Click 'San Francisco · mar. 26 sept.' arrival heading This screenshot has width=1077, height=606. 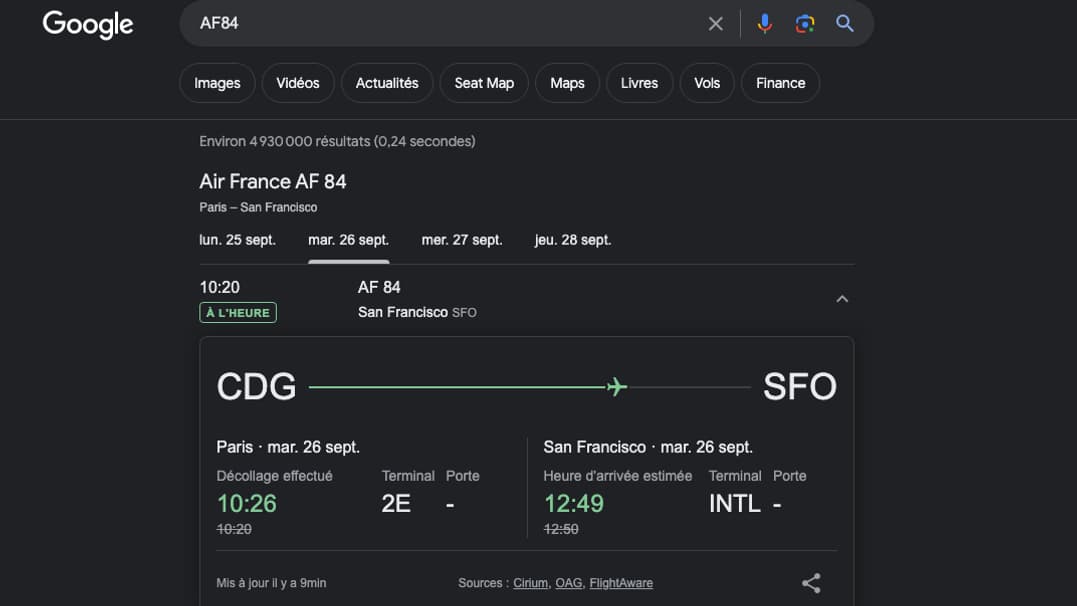pyautogui.click(x=648, y=447)
